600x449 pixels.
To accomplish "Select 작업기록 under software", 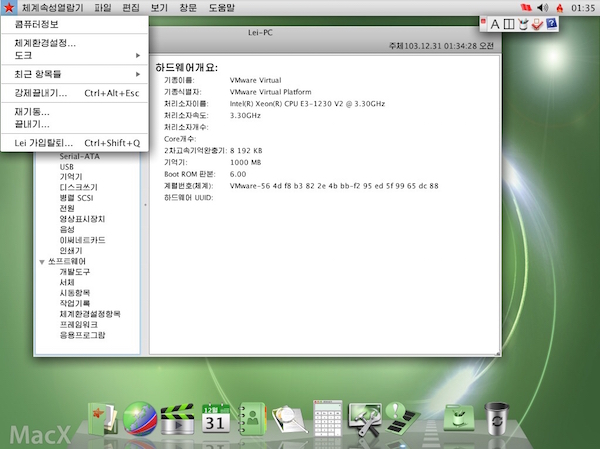I will point(75,304).
